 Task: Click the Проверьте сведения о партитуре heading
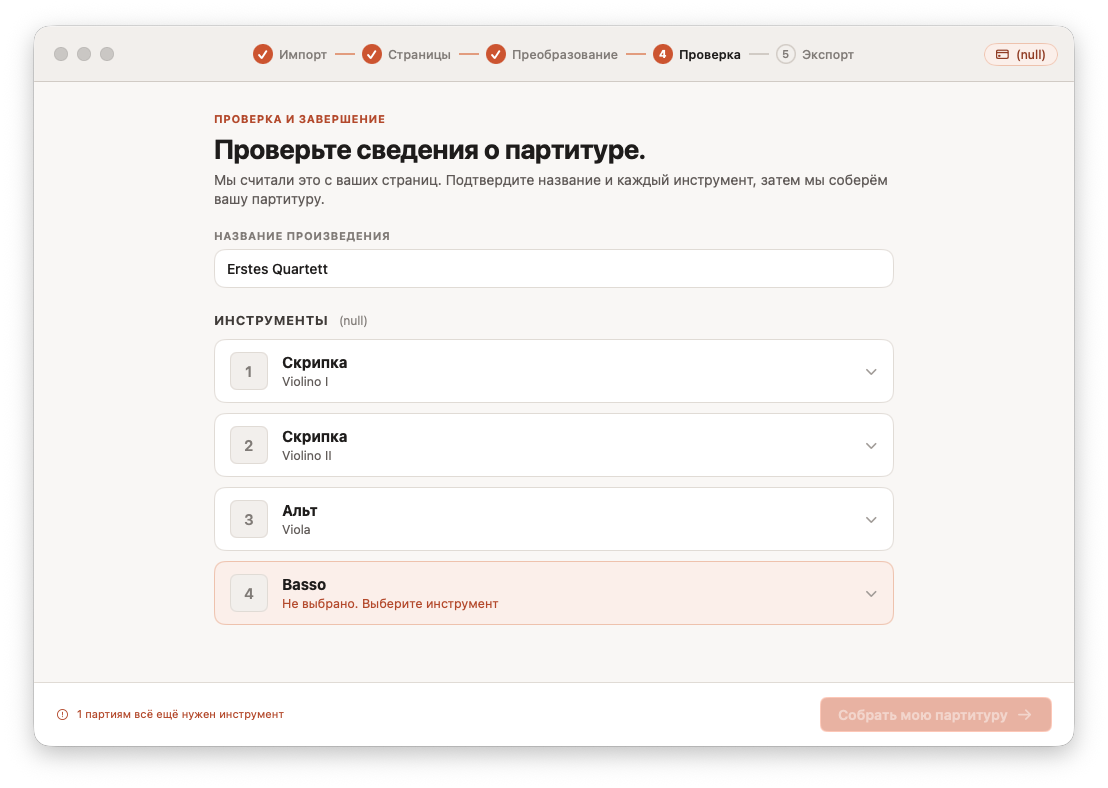tap(430, 150)
